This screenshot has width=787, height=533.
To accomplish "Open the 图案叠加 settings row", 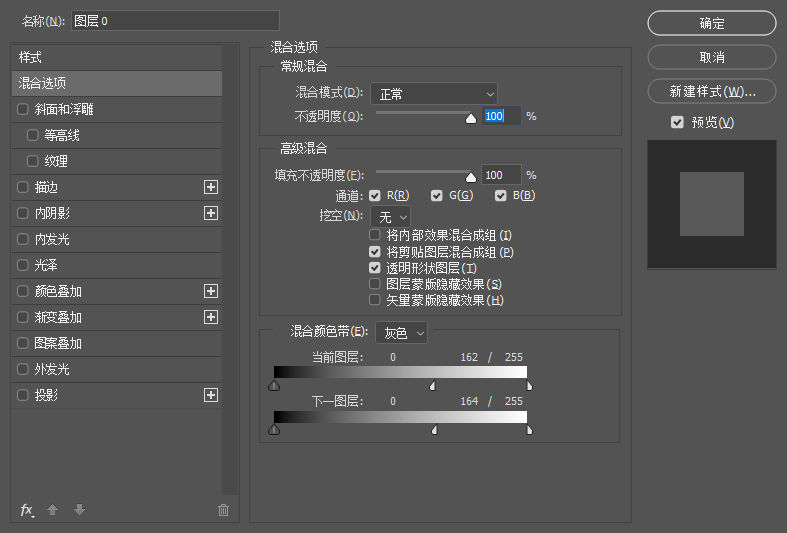I will click(117, 343).
